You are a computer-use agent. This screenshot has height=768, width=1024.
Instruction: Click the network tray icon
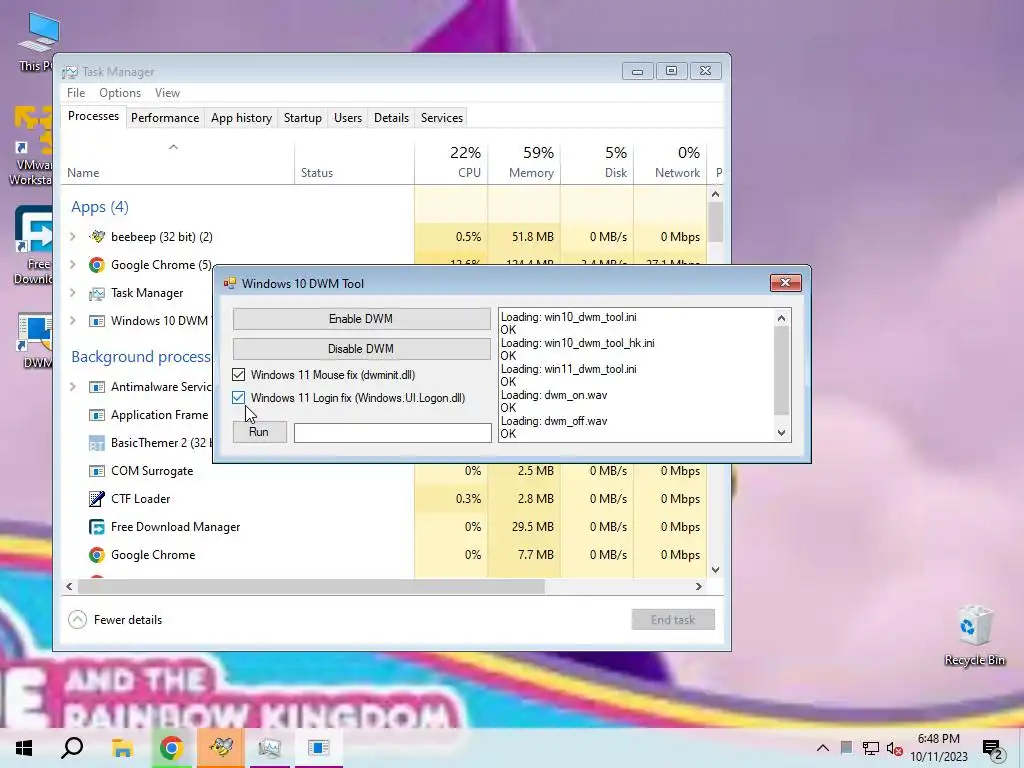870,748
